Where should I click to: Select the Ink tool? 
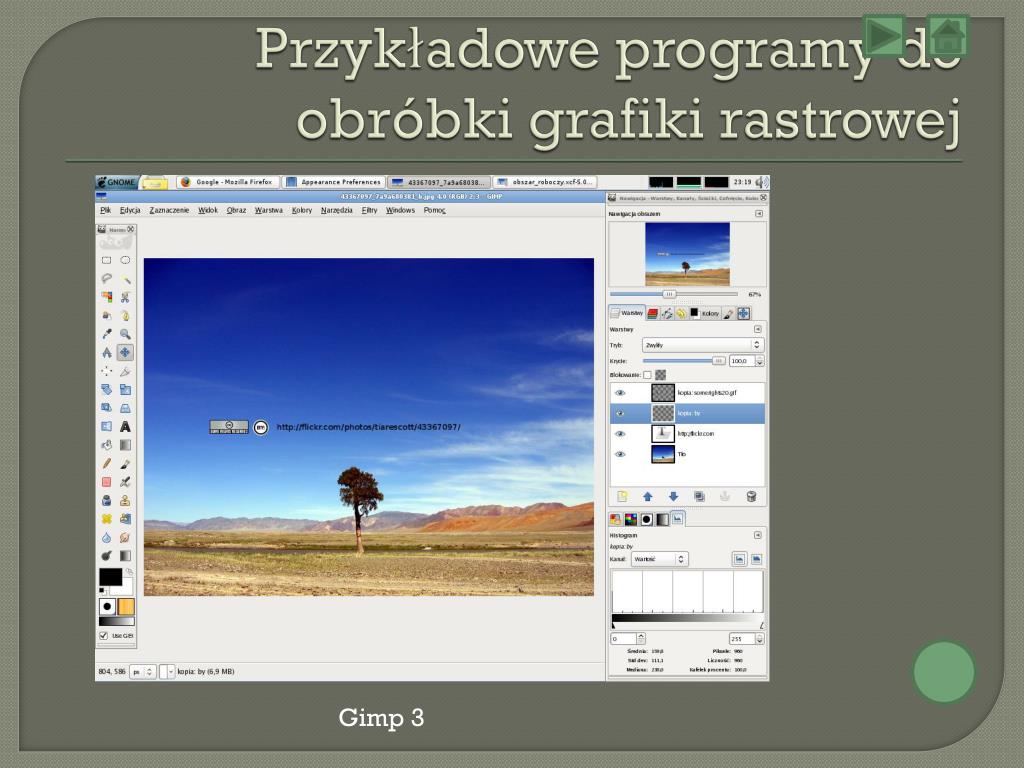click(106, 500)
